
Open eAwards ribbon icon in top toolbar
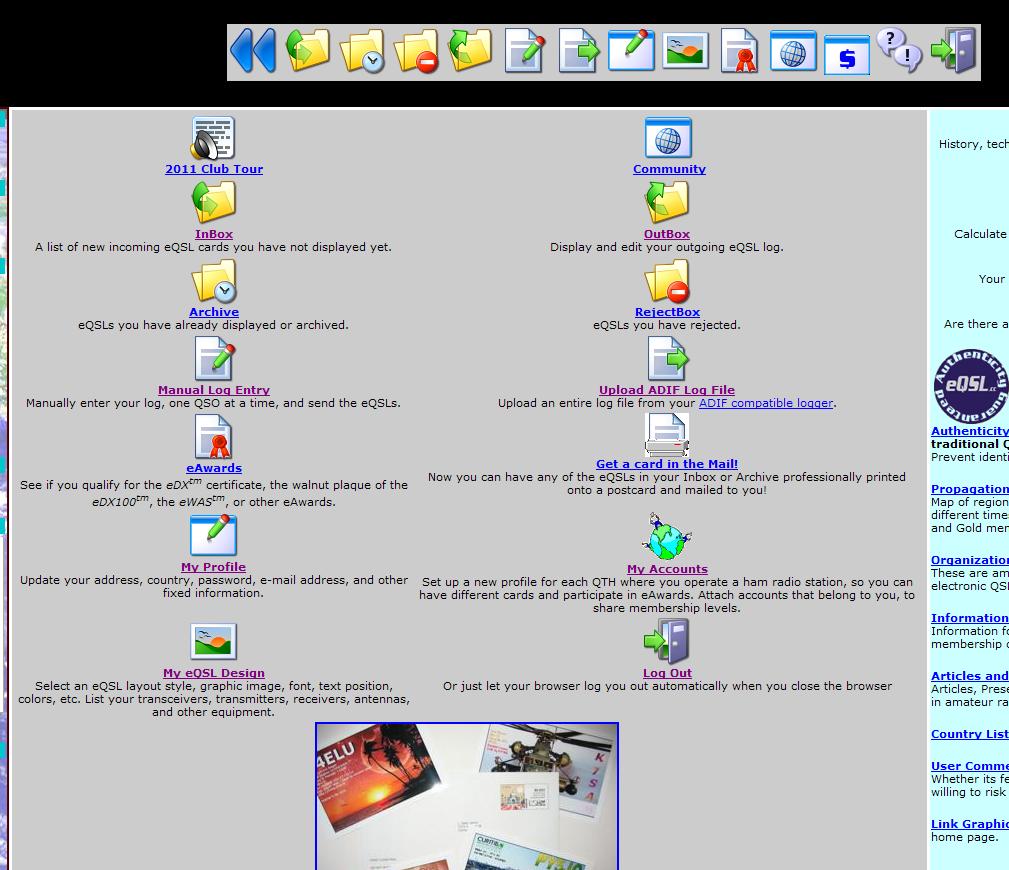tap(739, 50)
